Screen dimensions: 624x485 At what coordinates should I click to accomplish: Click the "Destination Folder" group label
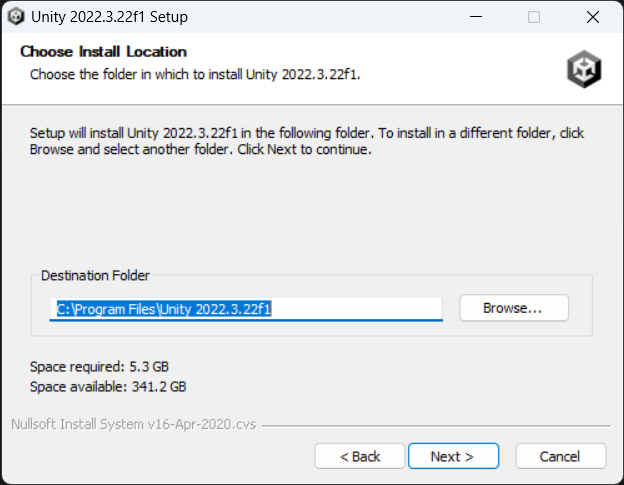(95, 275)
